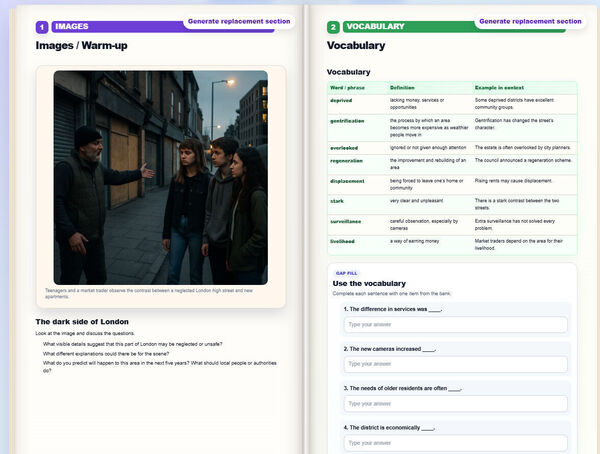
Task: Click the 'Definition' column header
Action: tap(402, 88)
